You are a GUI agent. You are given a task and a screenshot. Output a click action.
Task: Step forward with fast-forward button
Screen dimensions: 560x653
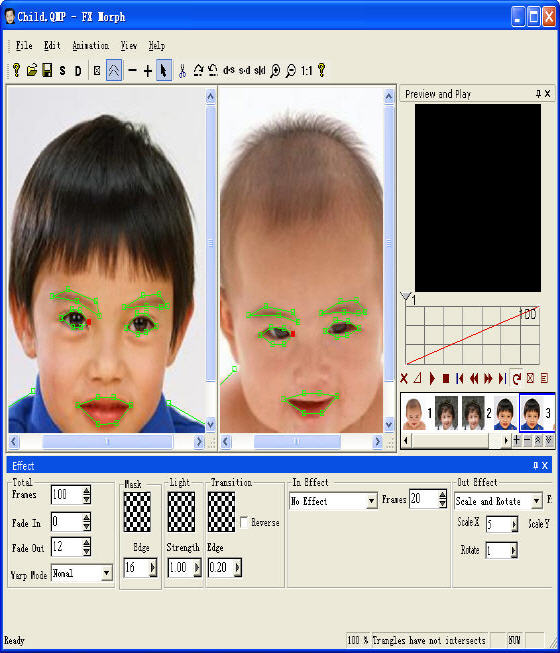pyautogui.click(x=488, y=378)
